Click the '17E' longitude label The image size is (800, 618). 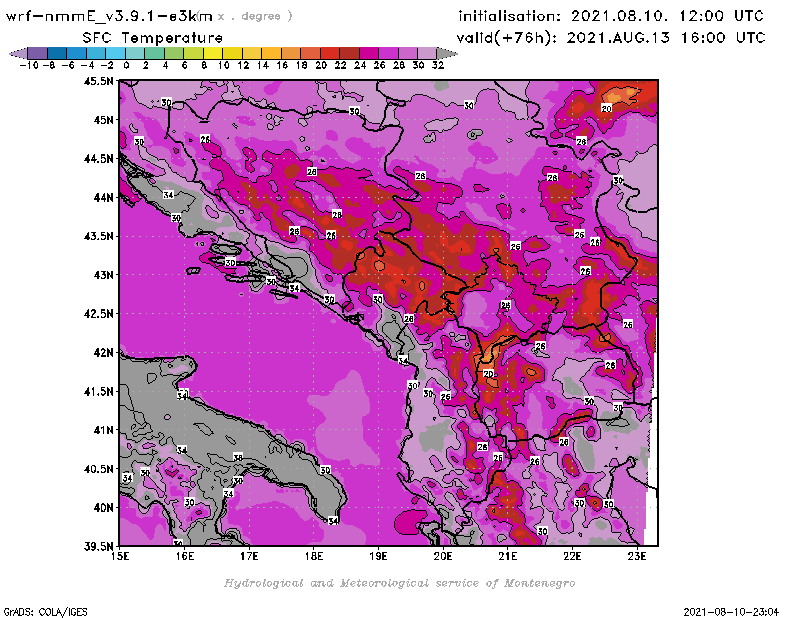[249, 556]
